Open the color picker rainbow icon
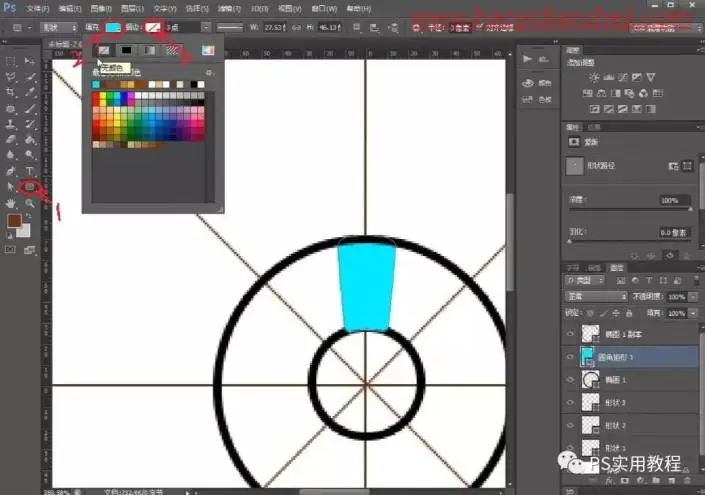Screen dimensions: 705x495 (208, 50)
